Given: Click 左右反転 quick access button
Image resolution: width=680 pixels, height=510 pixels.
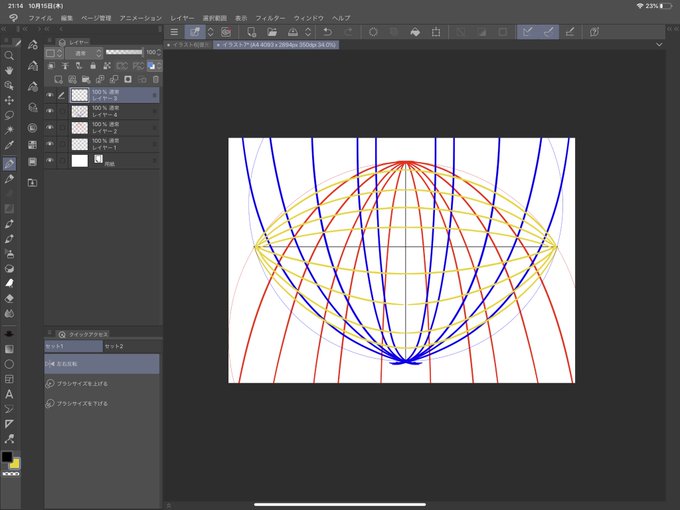Looking at the screenshot, I should [x=102, y=364].
